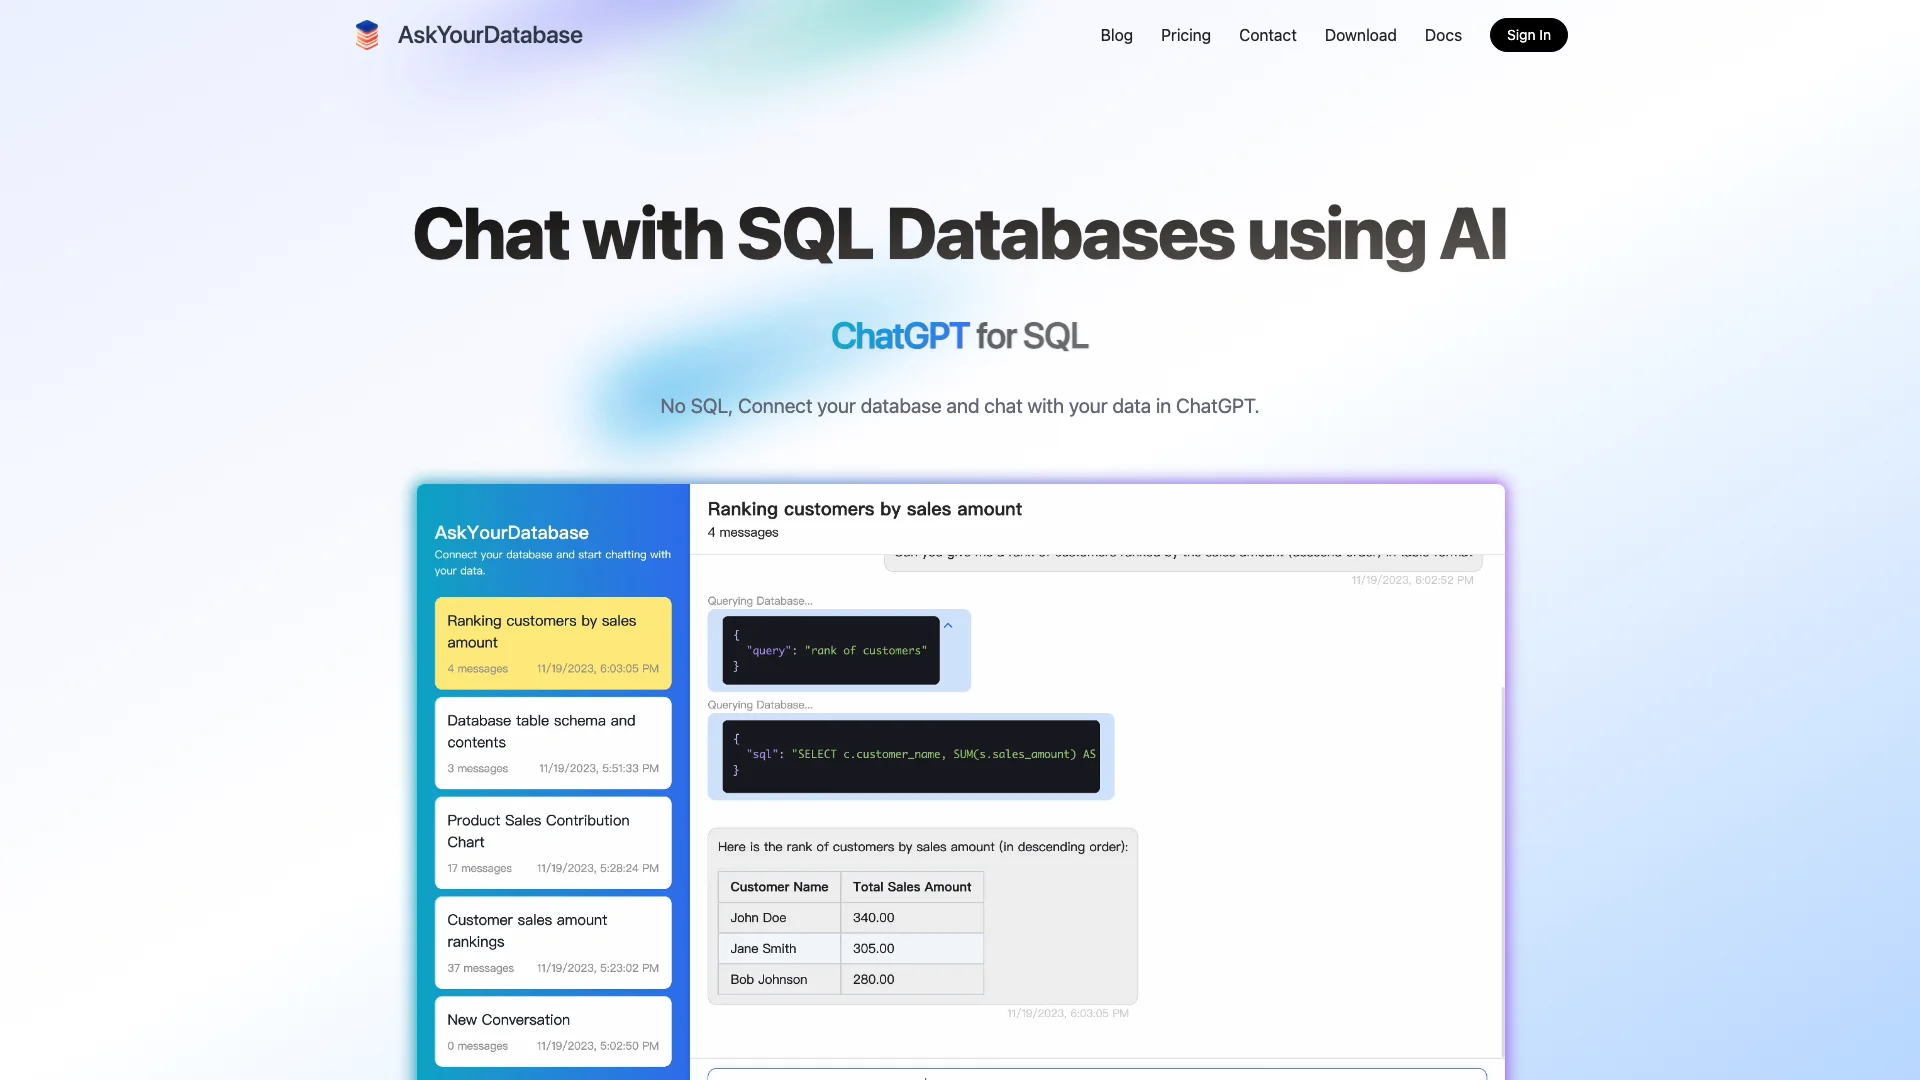Click the '340.00' sales amount cell

click(x=912, y=918)
